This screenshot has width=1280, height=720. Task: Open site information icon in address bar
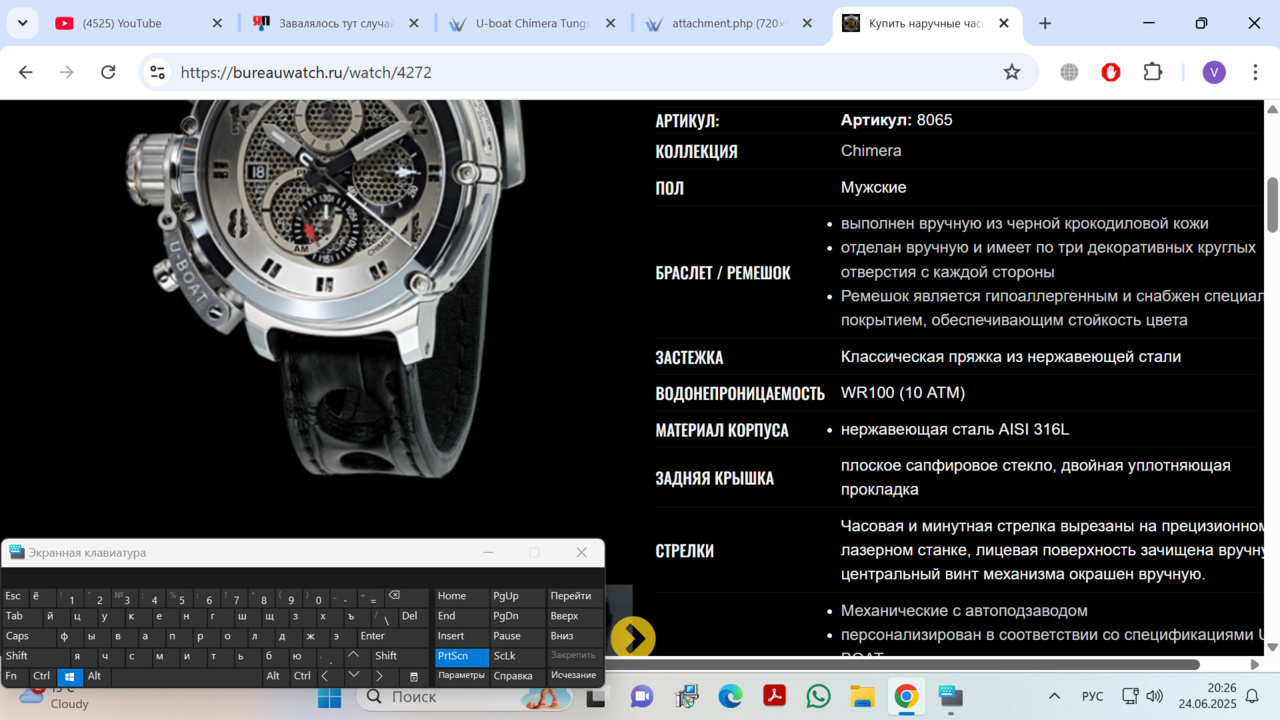[x=157, y=72]
